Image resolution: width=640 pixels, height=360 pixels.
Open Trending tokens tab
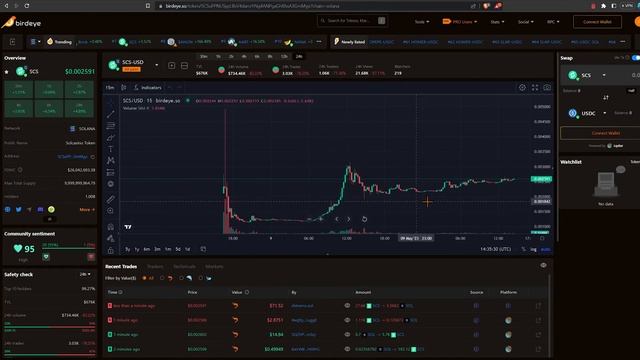point(59,42)
